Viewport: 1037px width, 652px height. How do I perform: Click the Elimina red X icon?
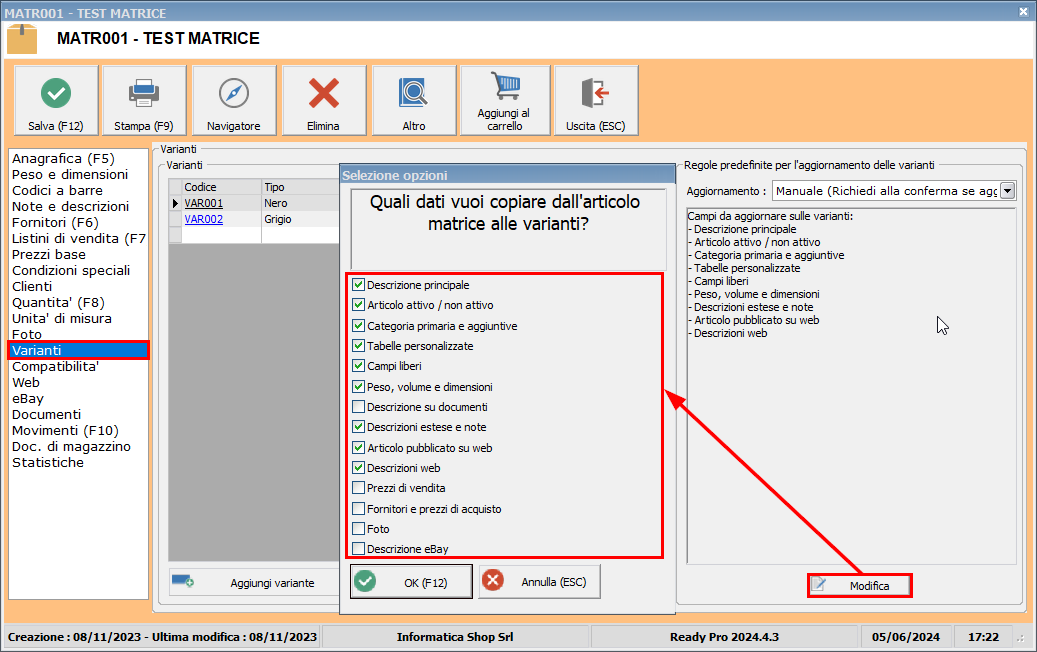(x=323, y=94)
